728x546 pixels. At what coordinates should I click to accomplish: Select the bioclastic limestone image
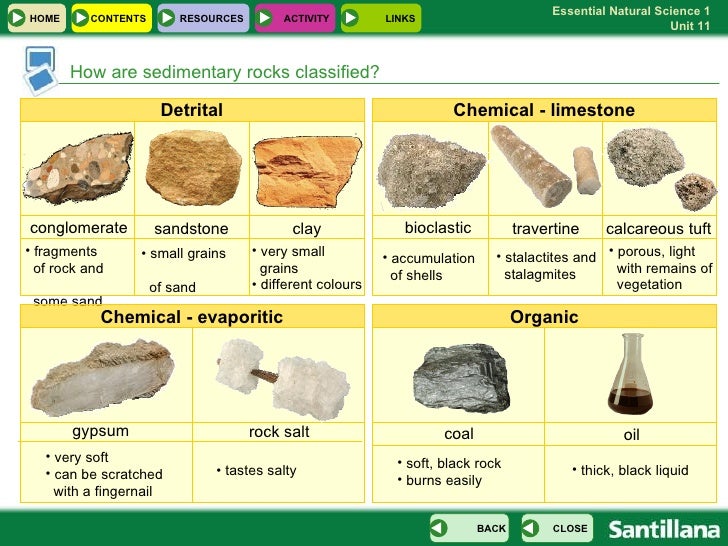tap(431, 171)
